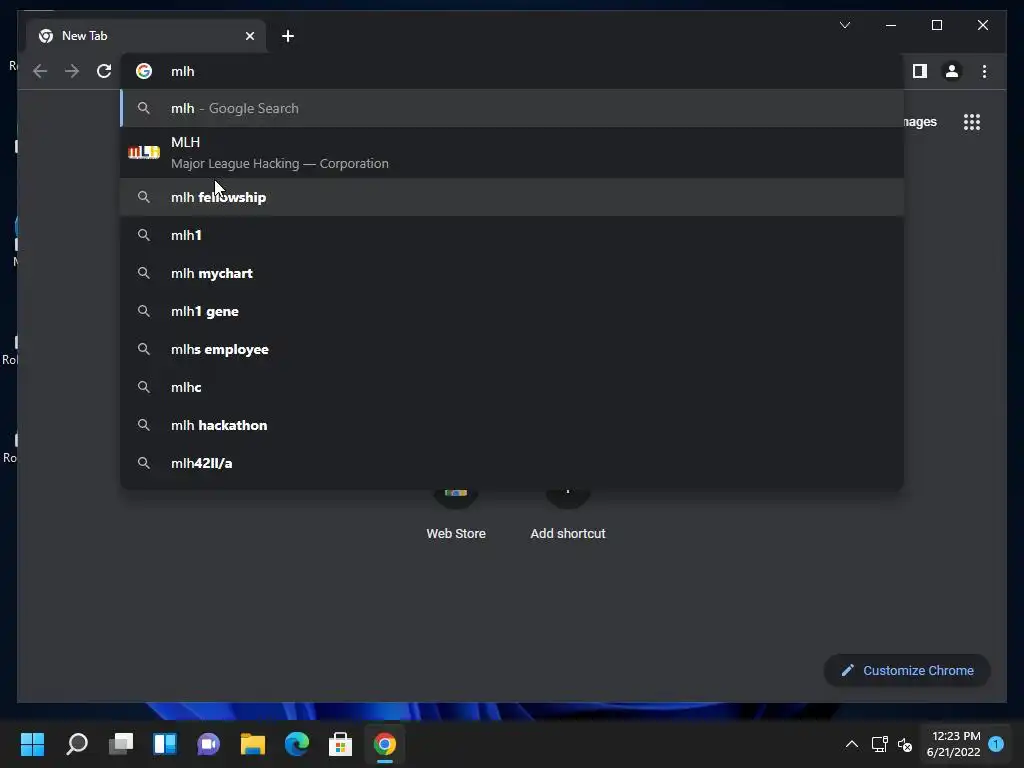Click the address bar containing 'mlh'
This screenshot has width=1024, height=768.
(x=513, y=71)
